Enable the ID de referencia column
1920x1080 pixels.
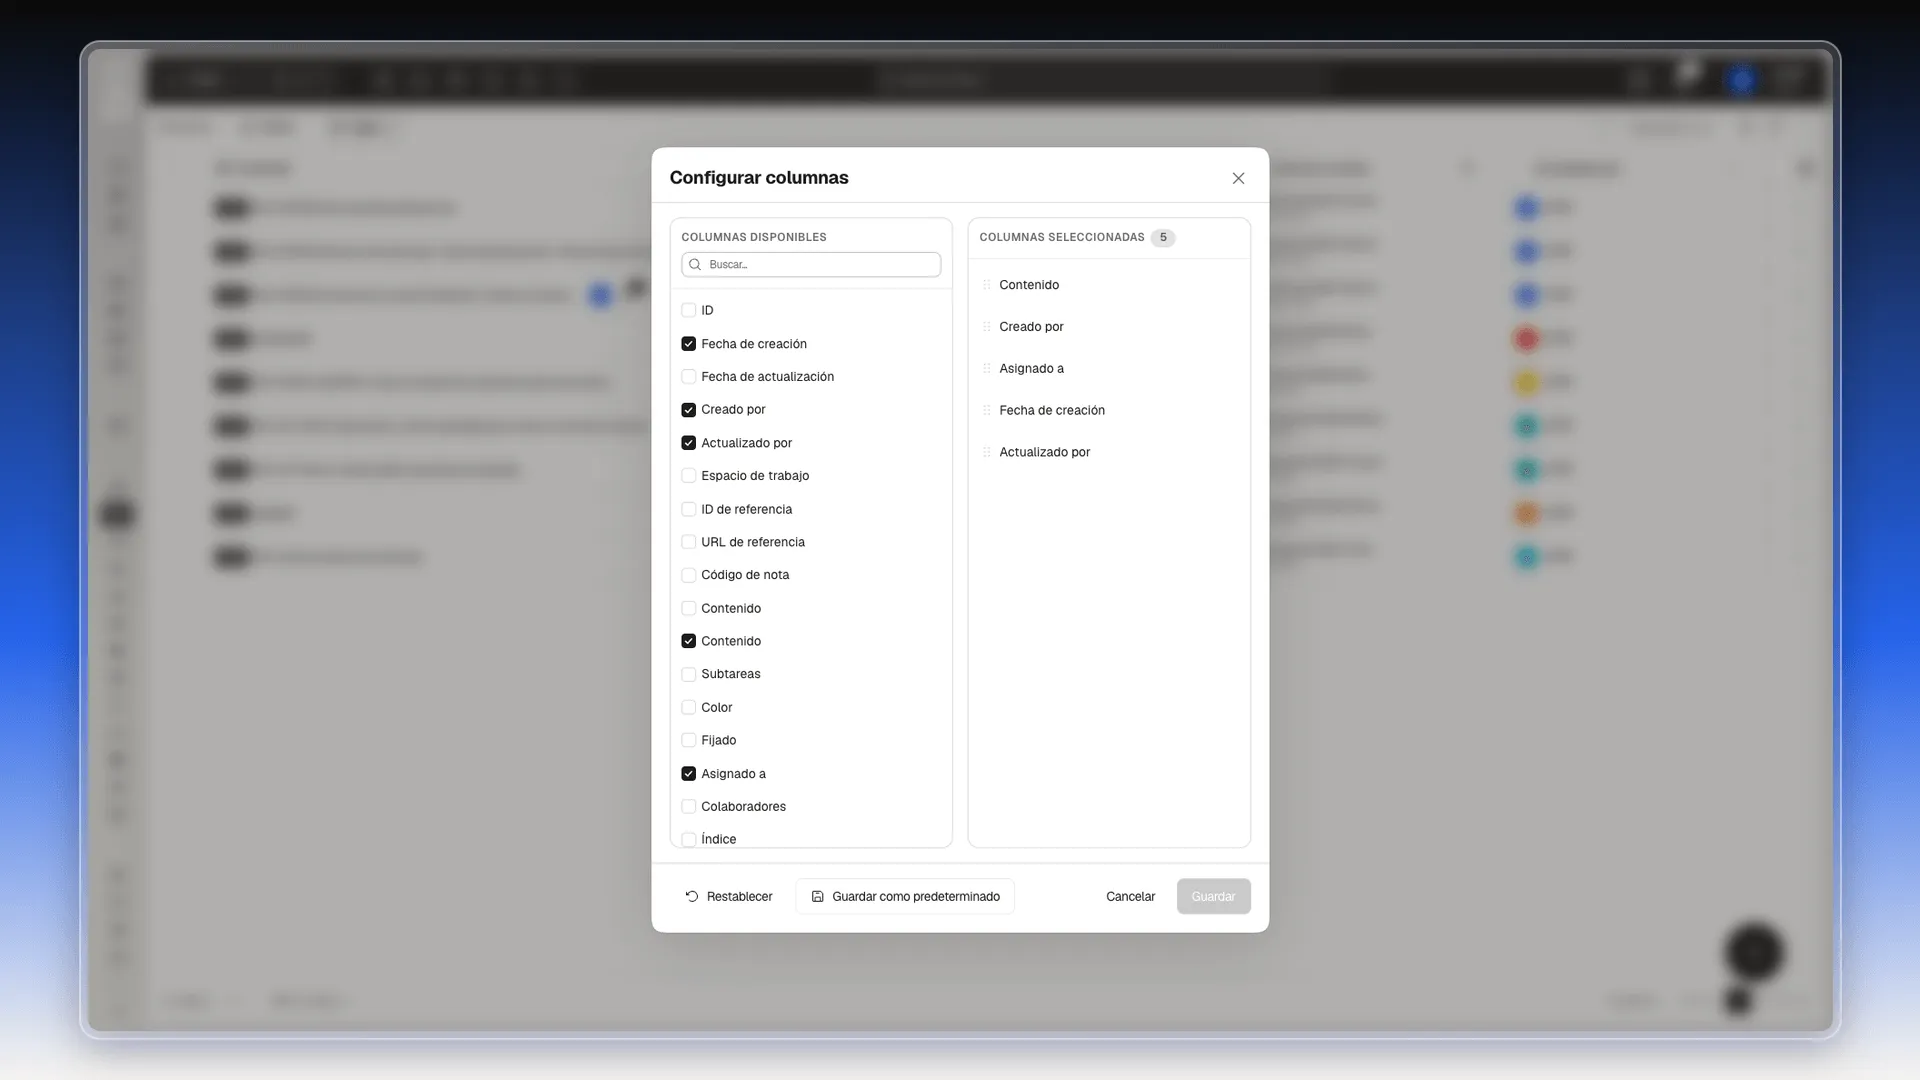pyautogui.click(x=688, y=510)
